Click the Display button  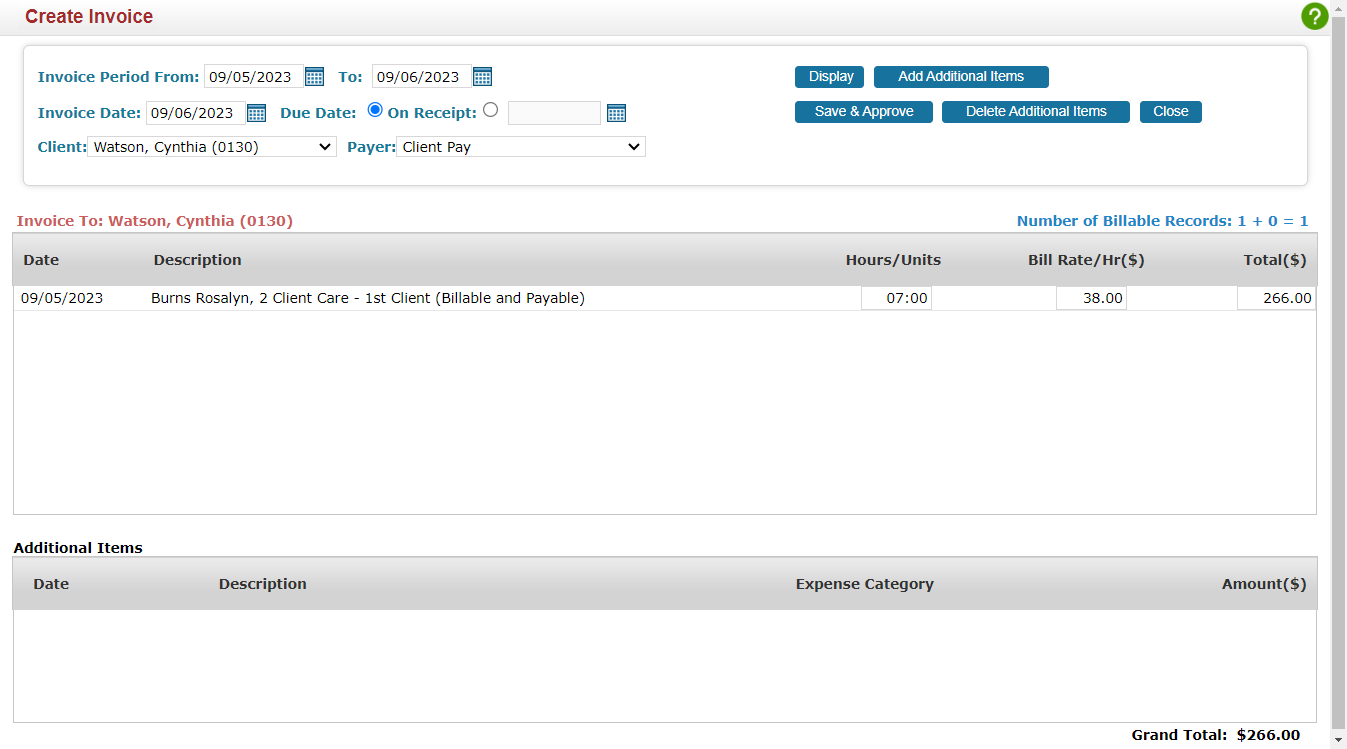tap(829, 76)
